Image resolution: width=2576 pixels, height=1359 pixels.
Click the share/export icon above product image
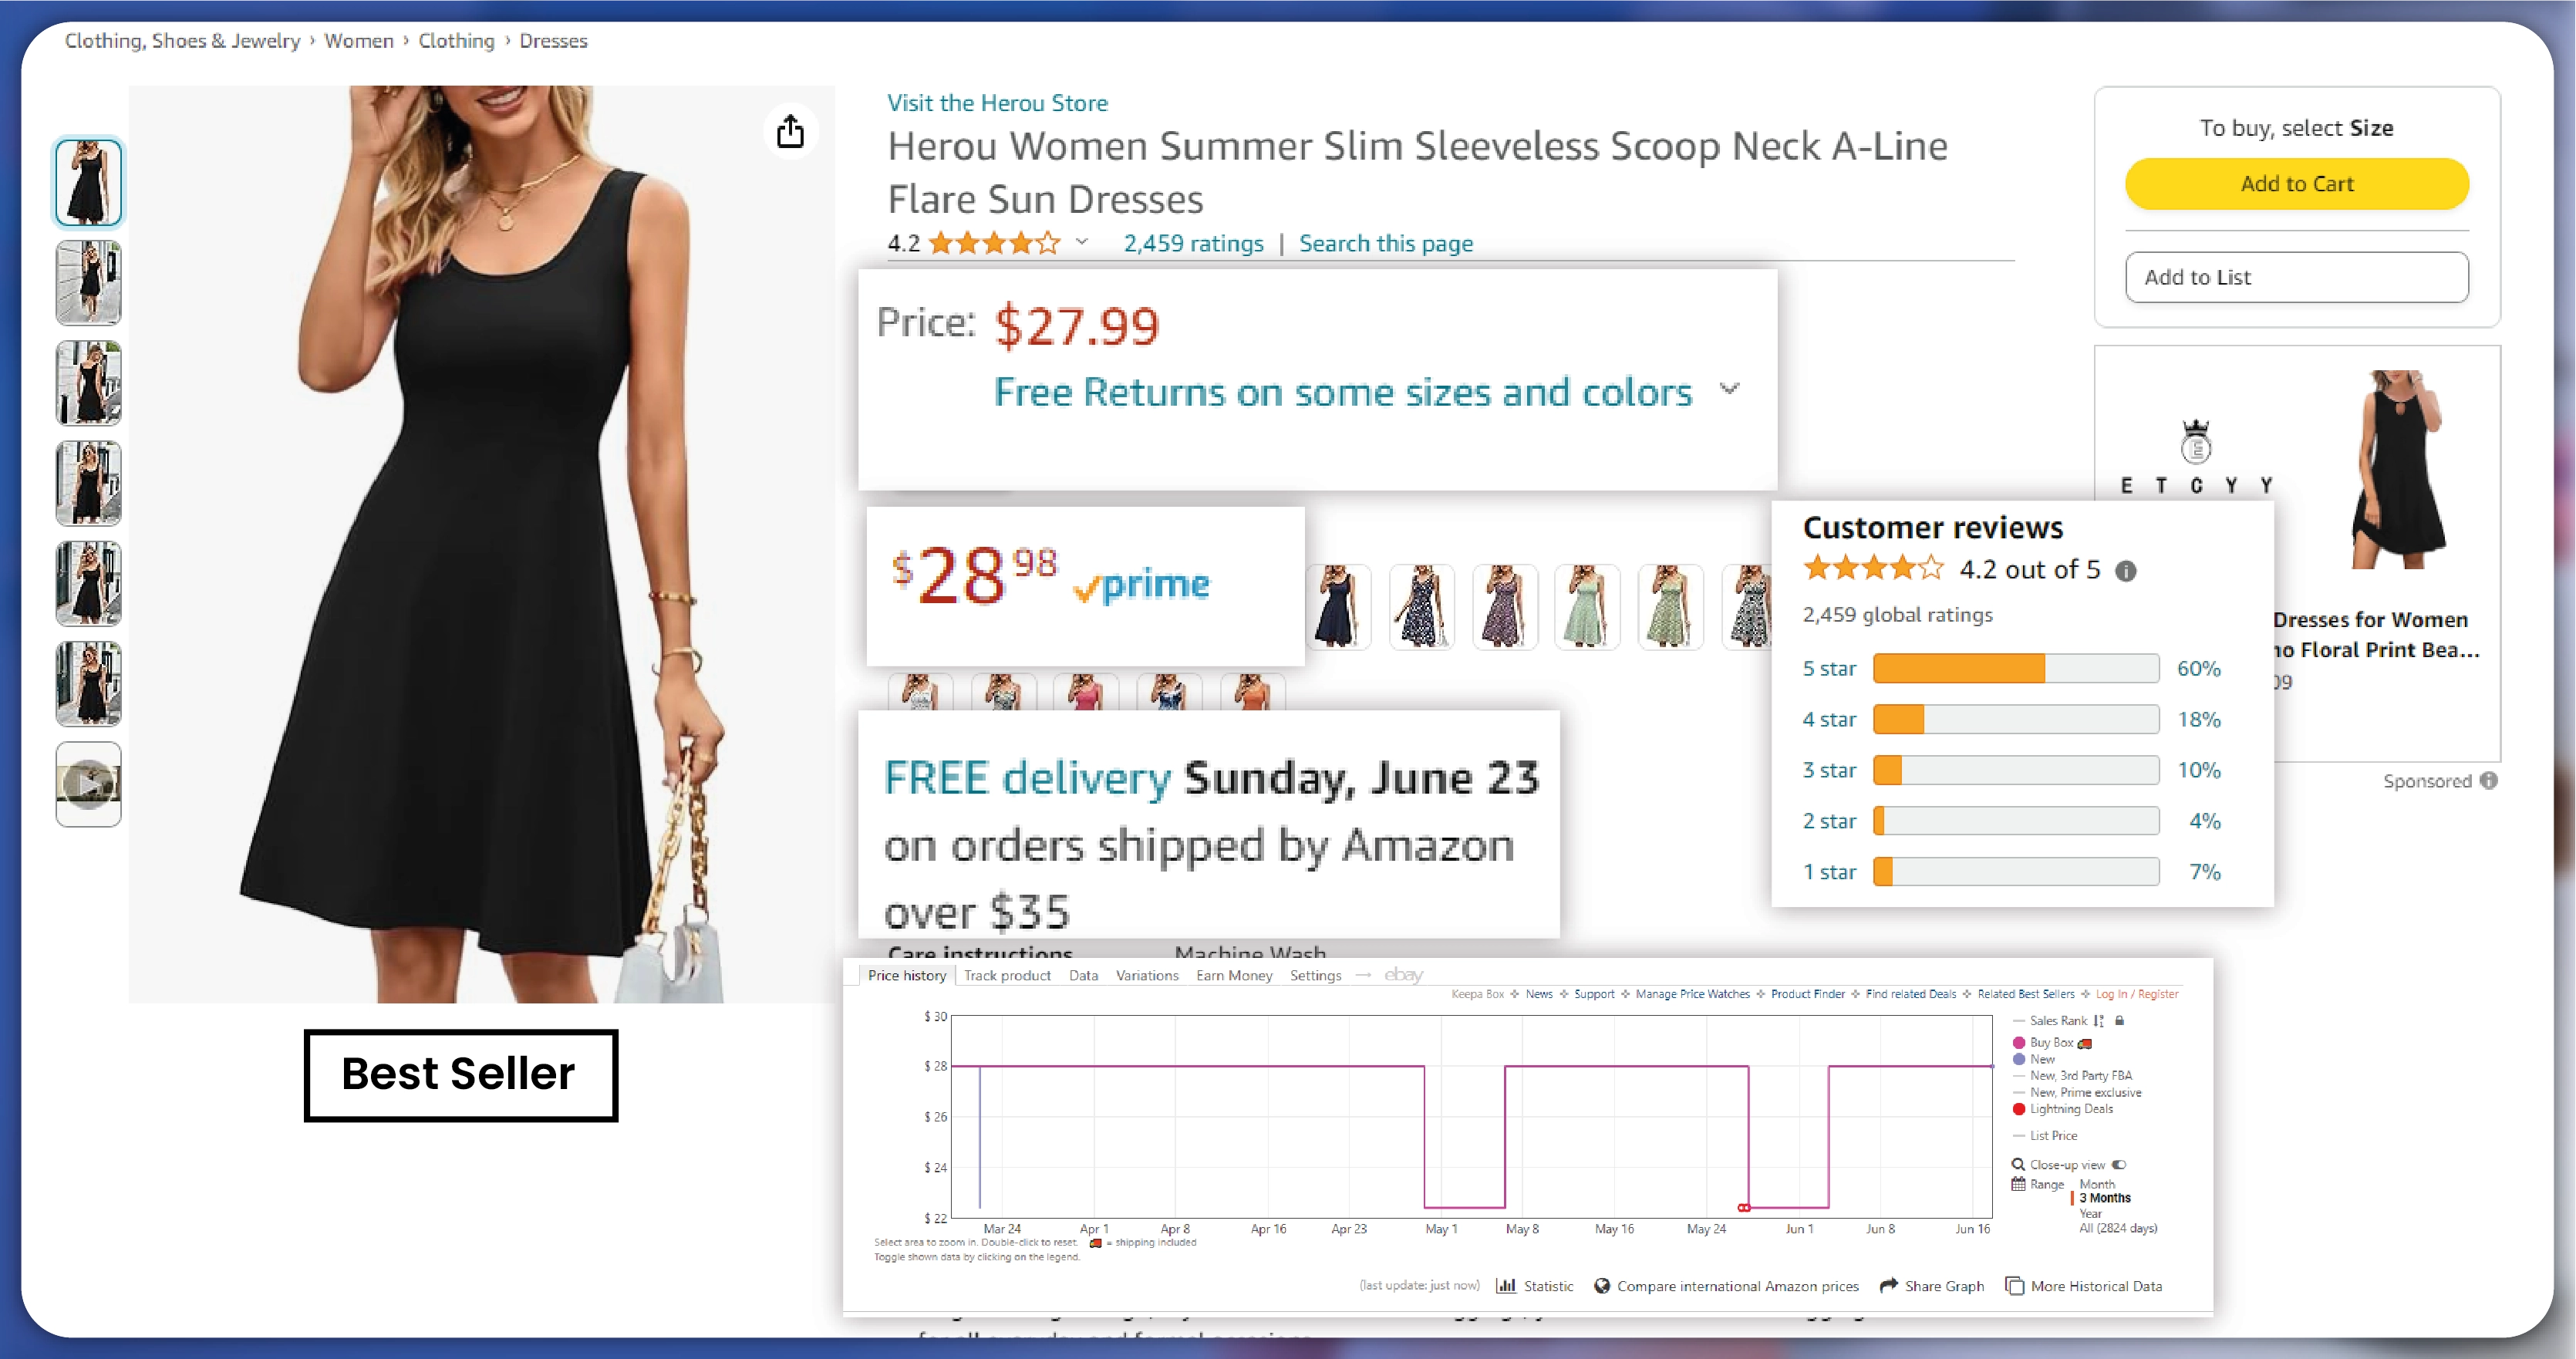789,131
